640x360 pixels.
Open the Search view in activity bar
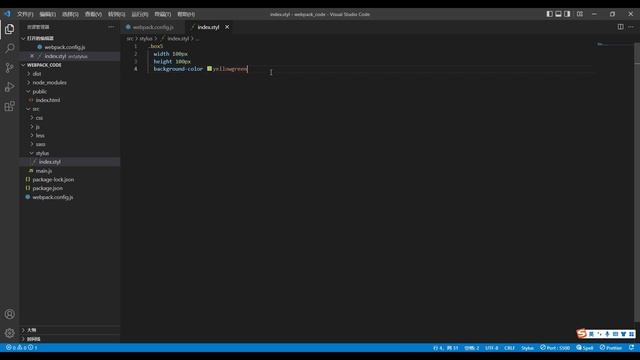(x=9, y=48)
